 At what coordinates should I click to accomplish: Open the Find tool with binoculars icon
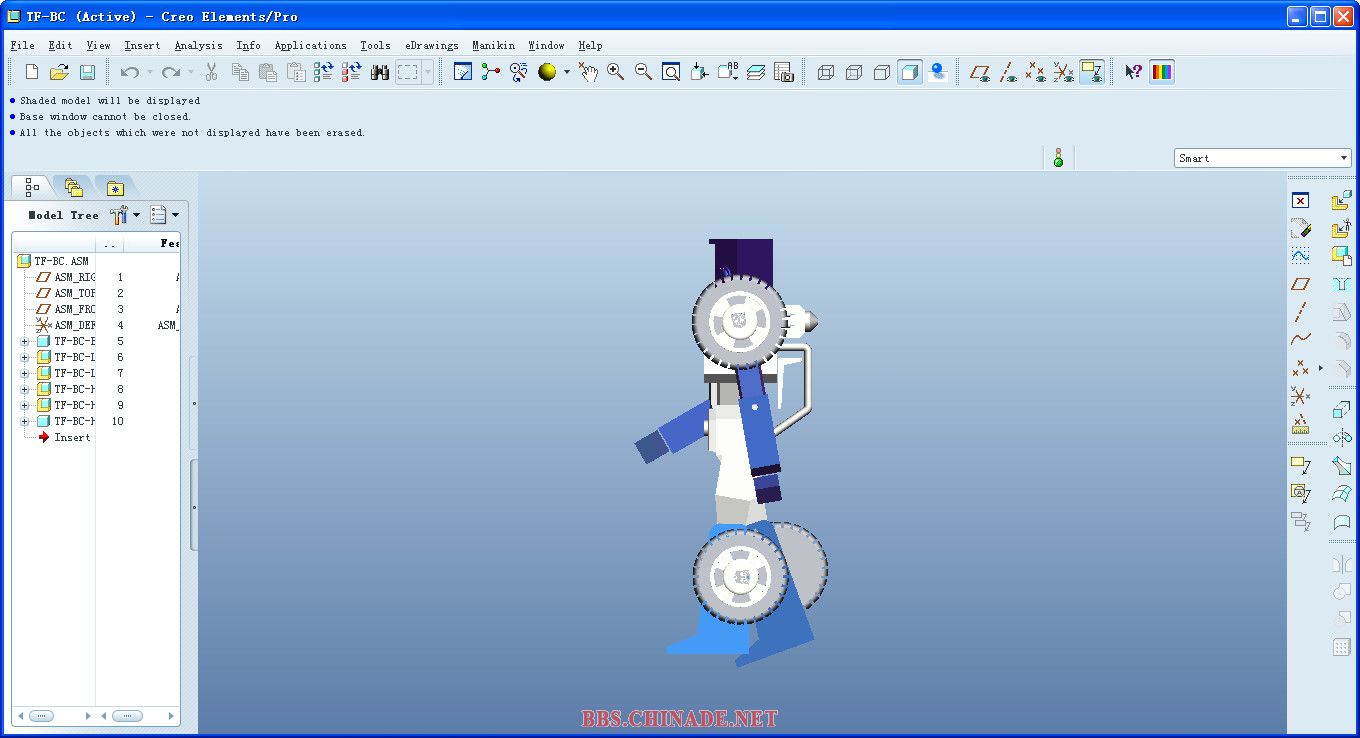pos(380,72)
